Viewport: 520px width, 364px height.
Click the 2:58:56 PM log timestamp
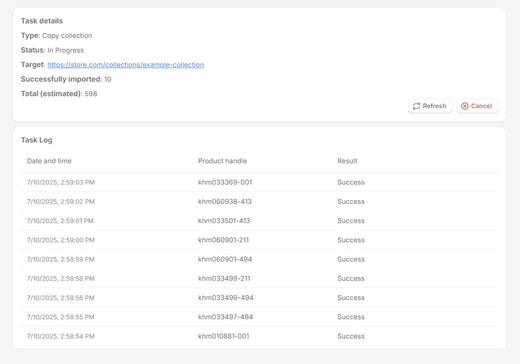(x=61, y=298)
